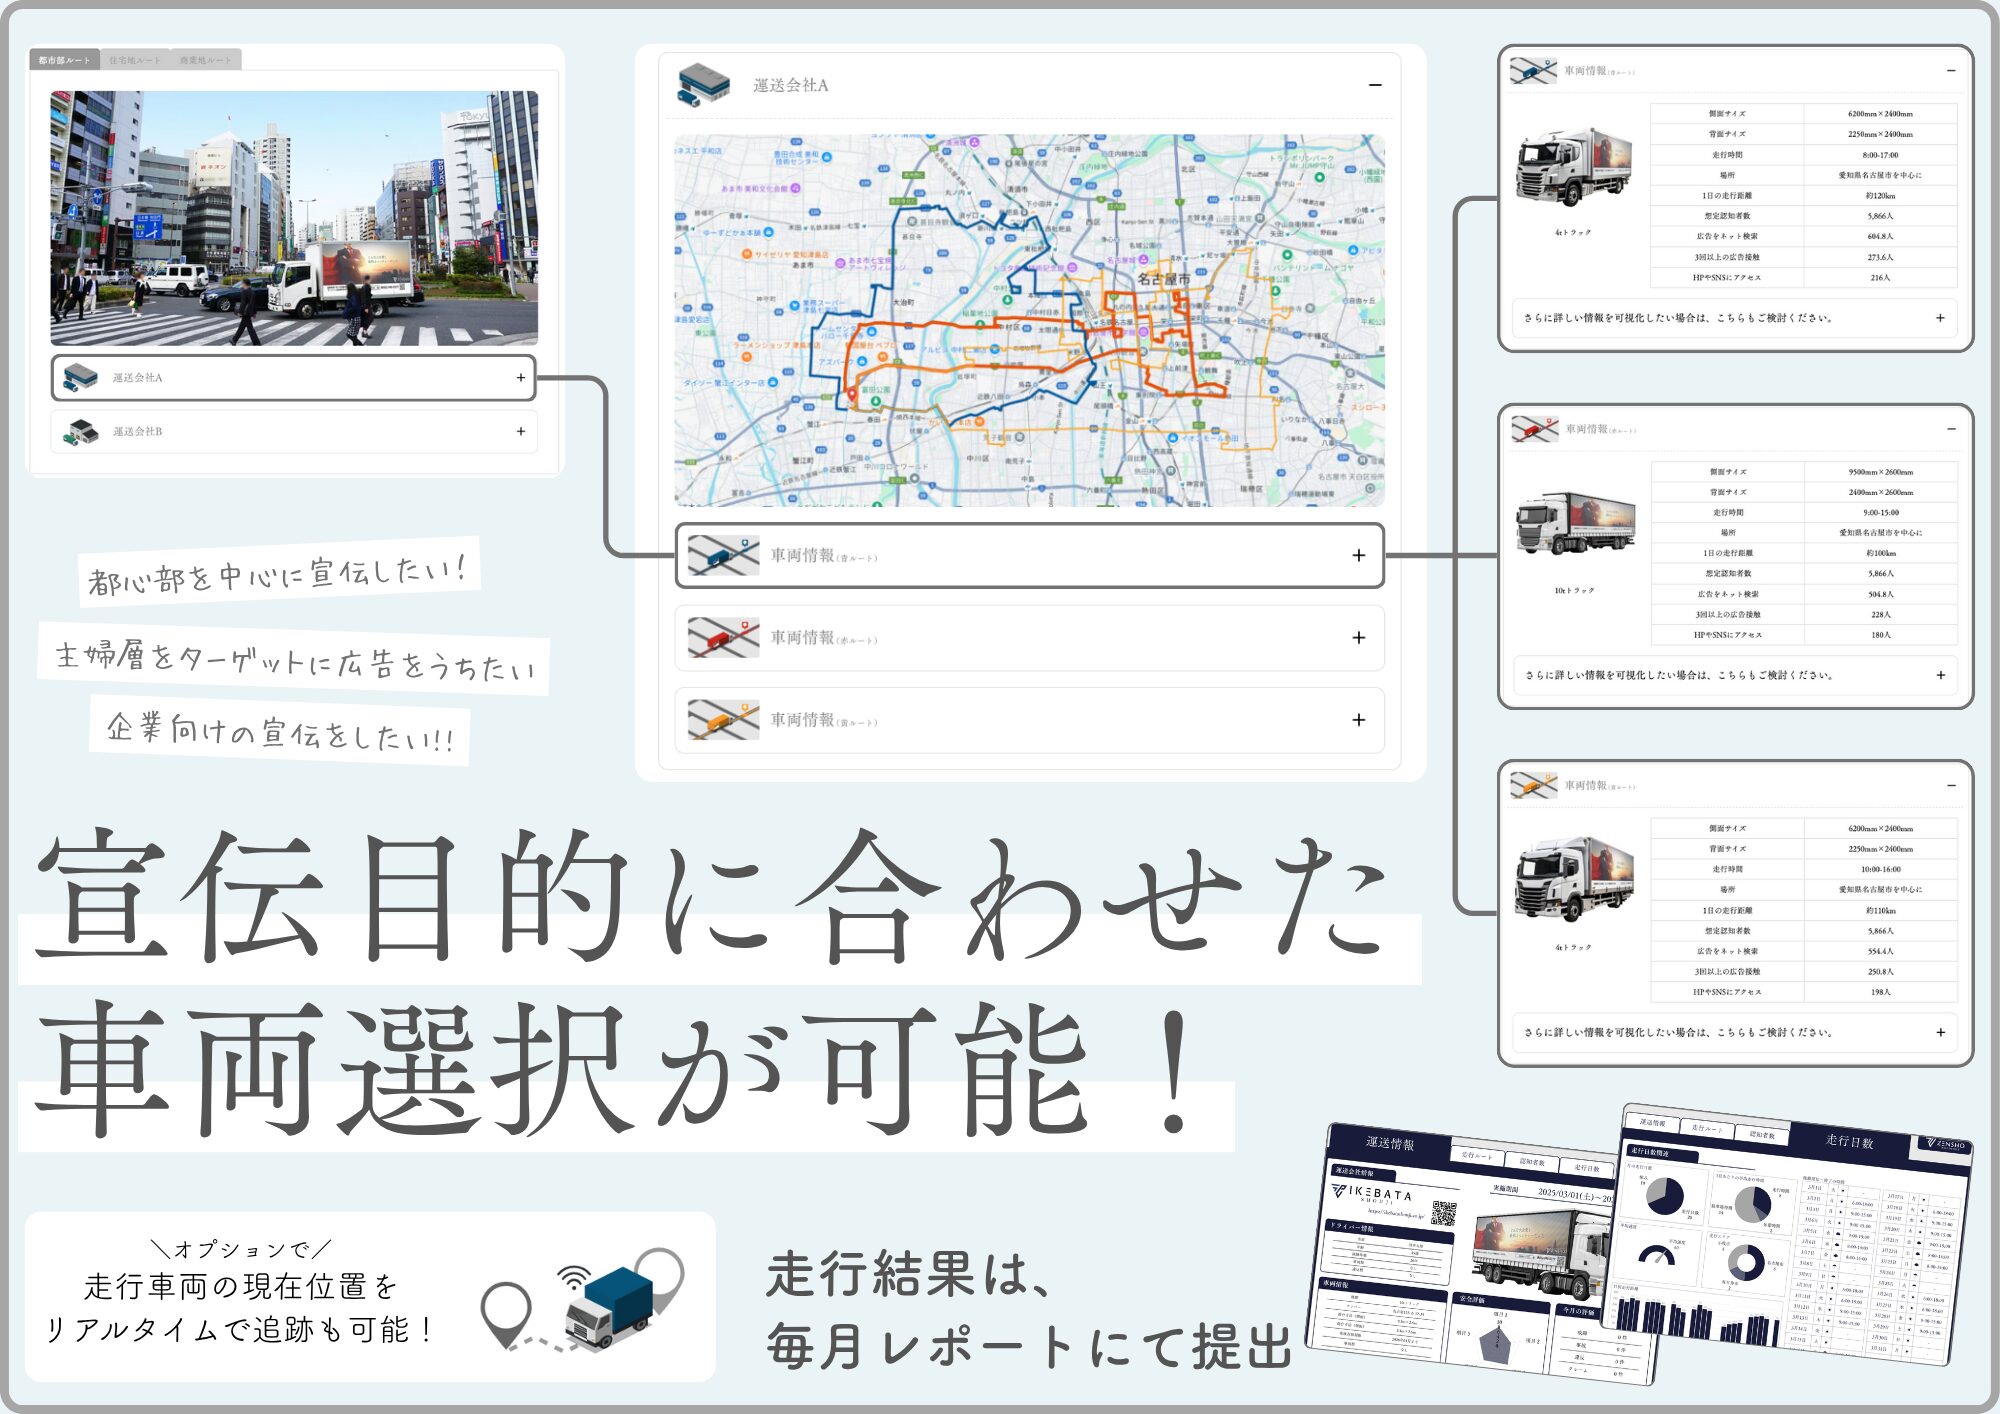Click the 運送会社A warehouse truck icon

click(704, 85)
